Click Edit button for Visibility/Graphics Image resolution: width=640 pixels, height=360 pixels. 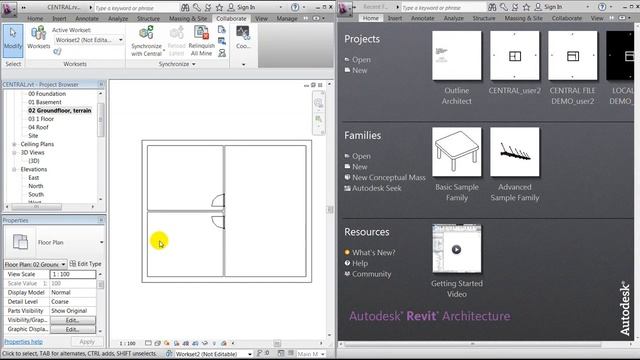point(73,320)
